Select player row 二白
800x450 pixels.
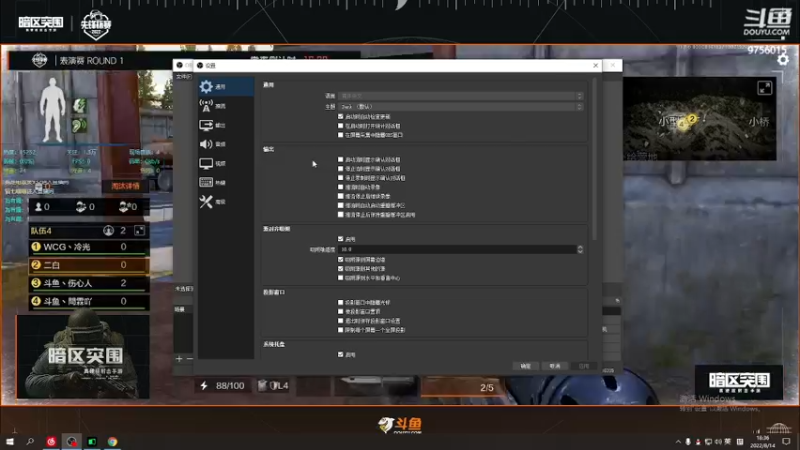(x=89, y=265)
